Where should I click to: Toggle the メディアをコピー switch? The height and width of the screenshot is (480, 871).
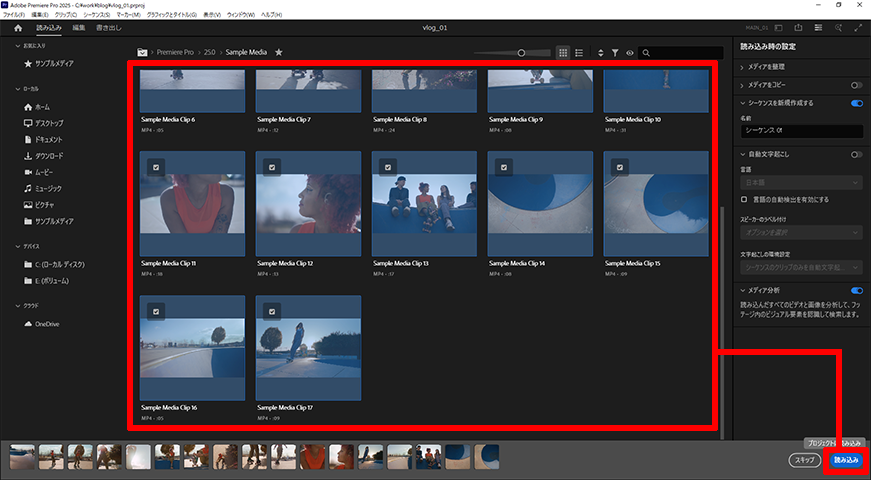pos(856,85)
